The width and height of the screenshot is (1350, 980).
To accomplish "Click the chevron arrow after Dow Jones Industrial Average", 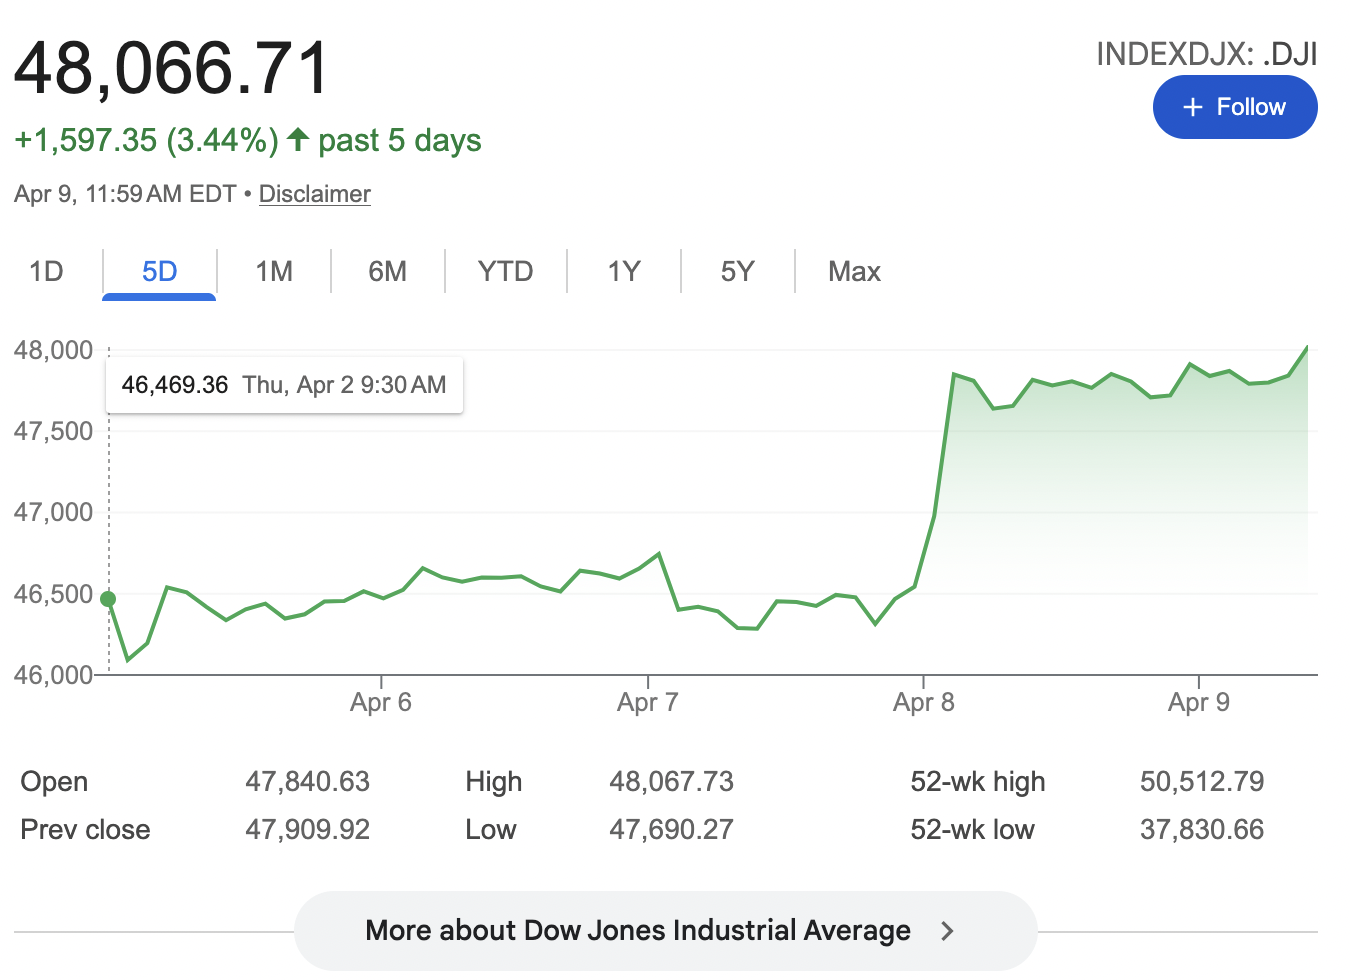I will [947, 931].
